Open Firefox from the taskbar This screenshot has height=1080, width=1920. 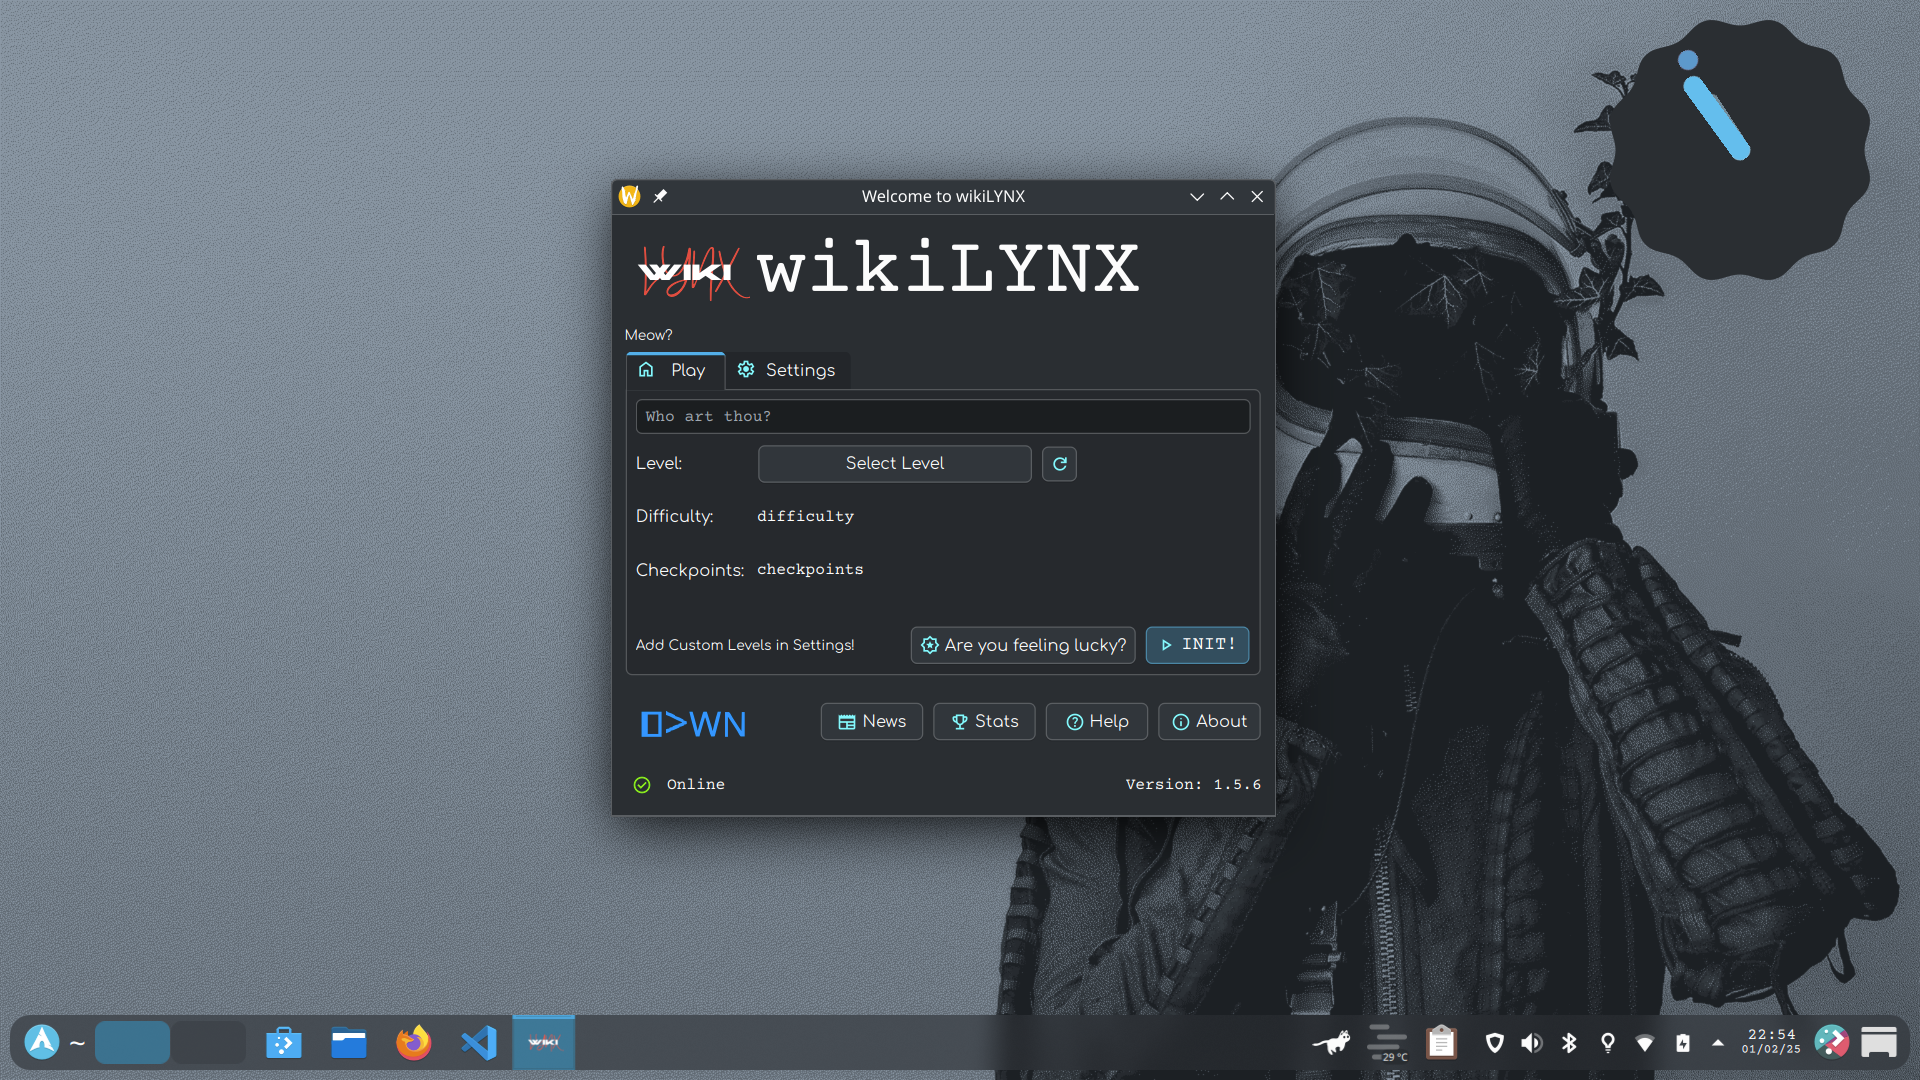tap(413, 1043)
